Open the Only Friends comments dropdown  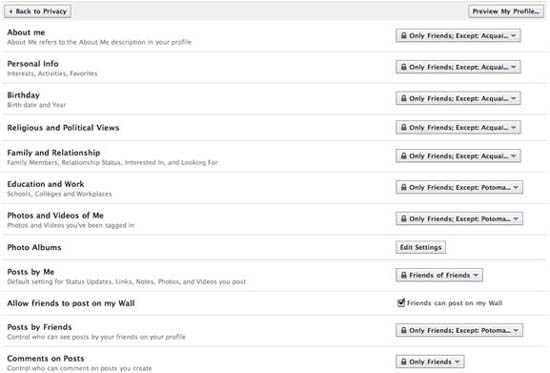[430, 361]
